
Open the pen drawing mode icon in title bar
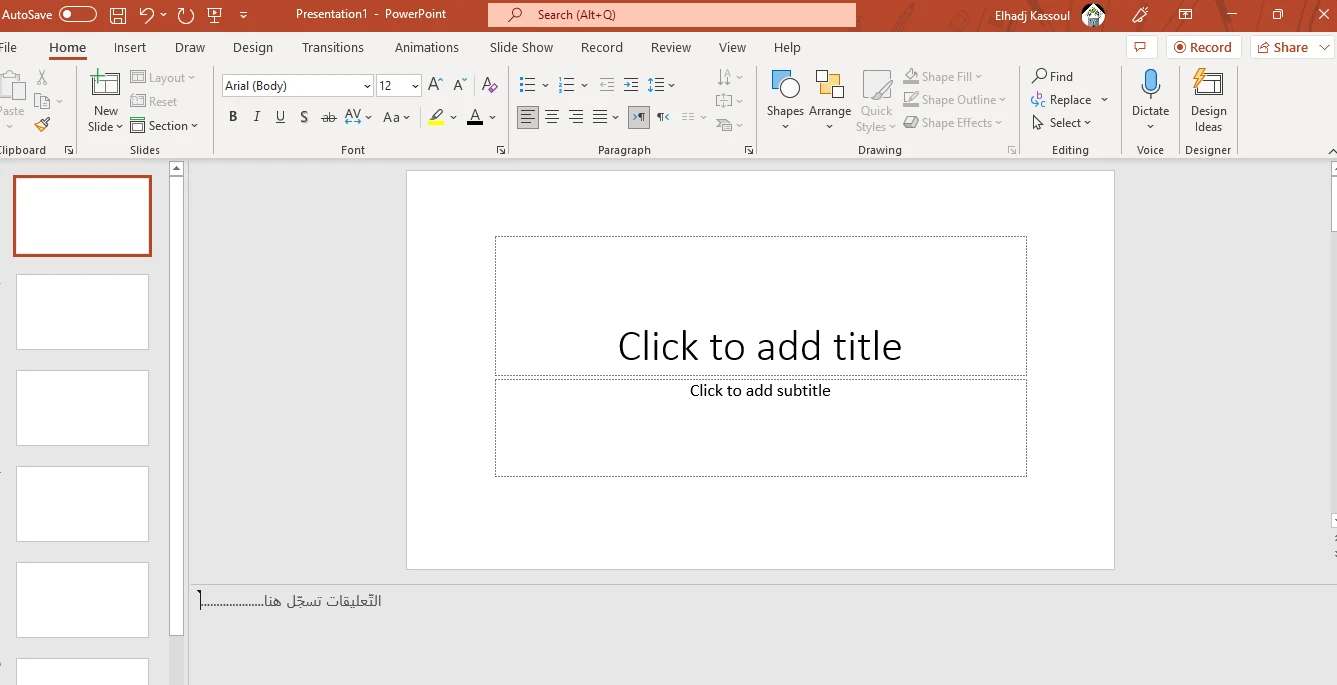pos(1139,15)
